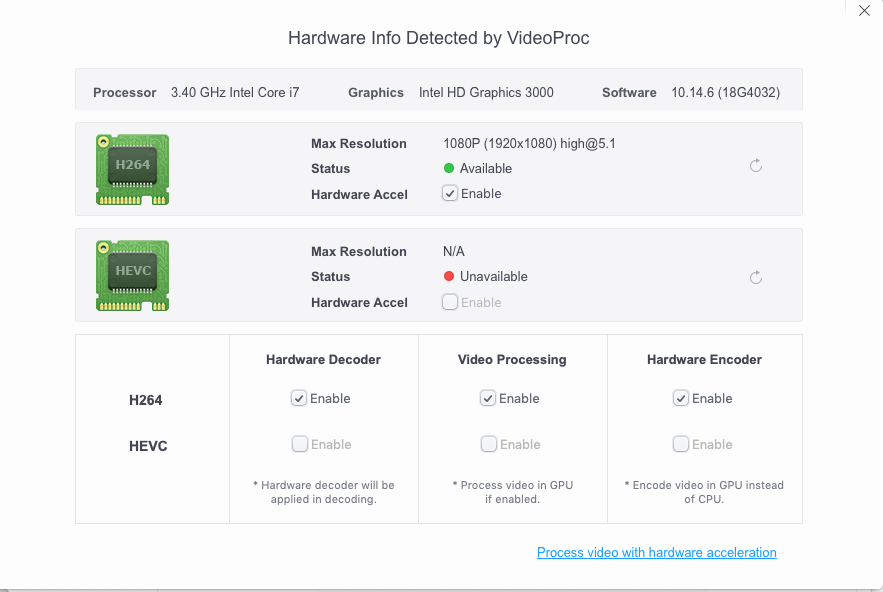Refresh the HEVC hardware detection

pos(756,277)
